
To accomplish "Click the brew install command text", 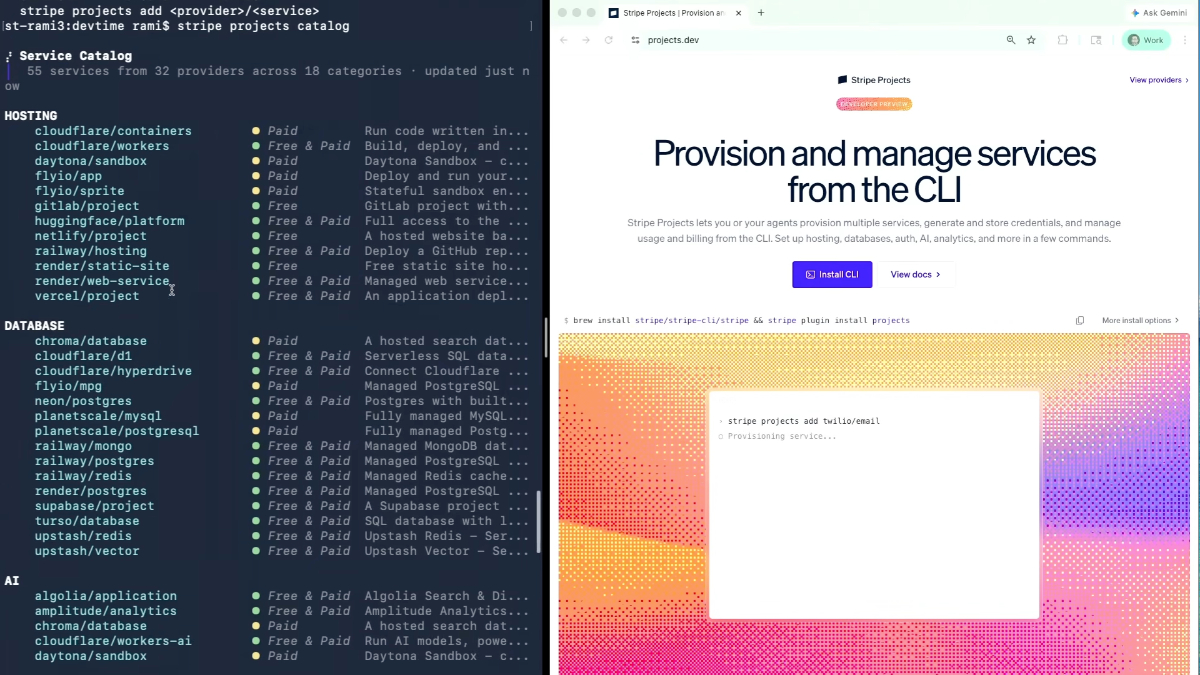I will pyautogui.click(x=741, y=320).
